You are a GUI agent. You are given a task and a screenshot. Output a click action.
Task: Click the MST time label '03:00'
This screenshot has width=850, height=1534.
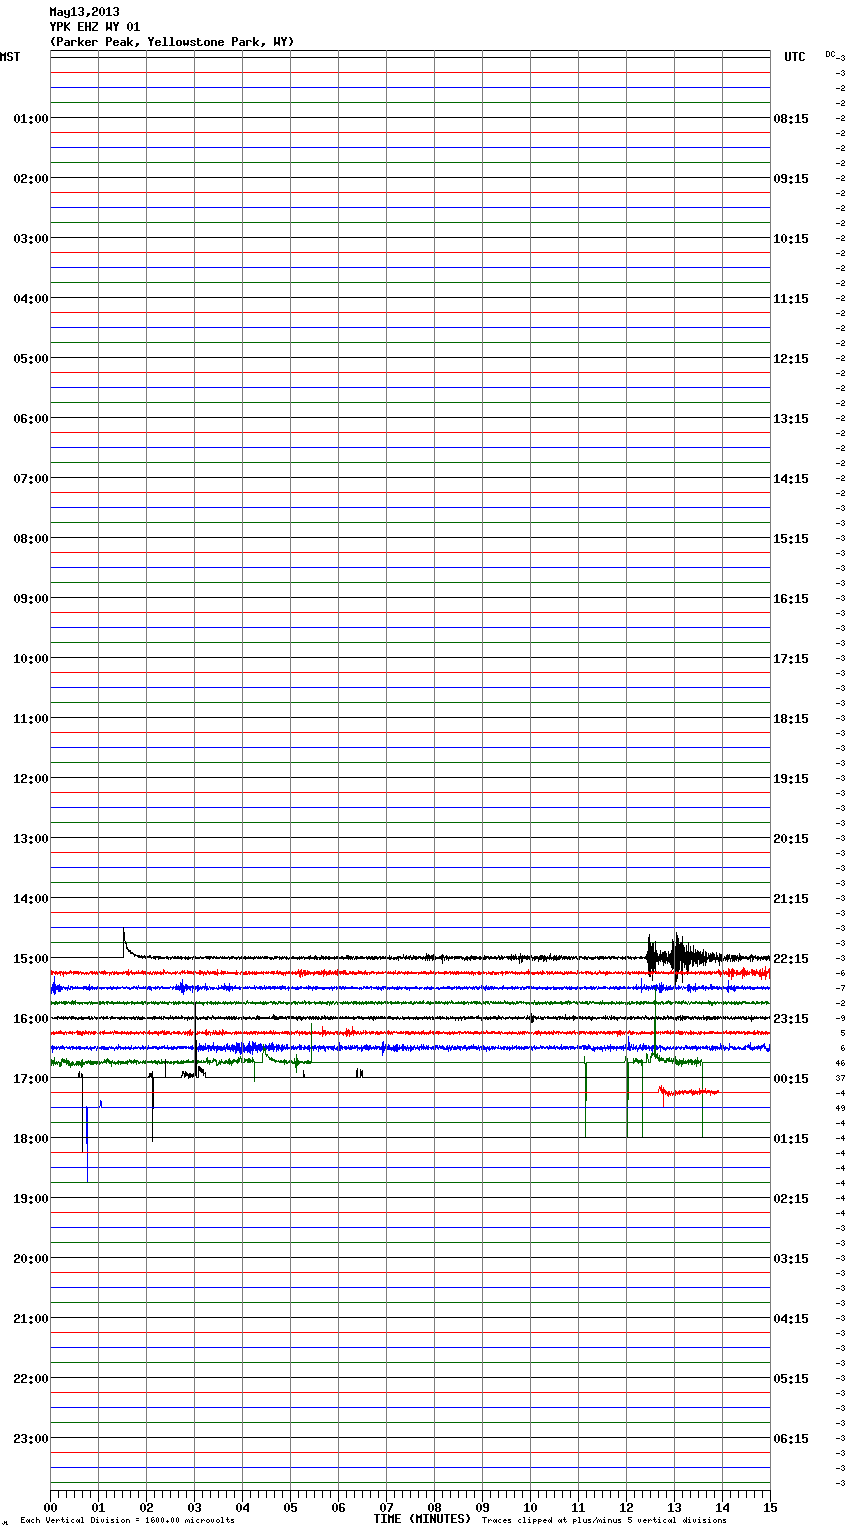pos(30,239)
